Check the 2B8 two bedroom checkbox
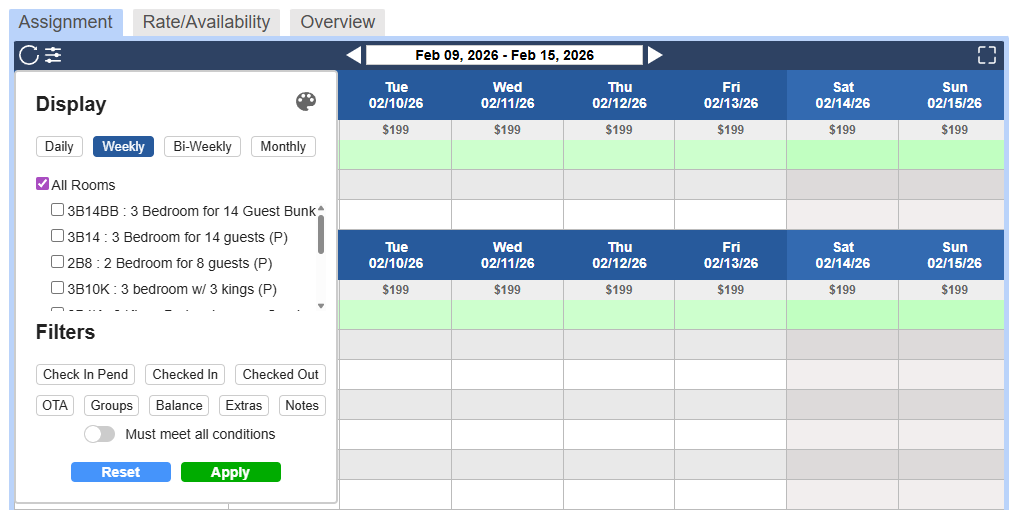The width and height of the screenshot is (1018, 510). tap(58, 262)
